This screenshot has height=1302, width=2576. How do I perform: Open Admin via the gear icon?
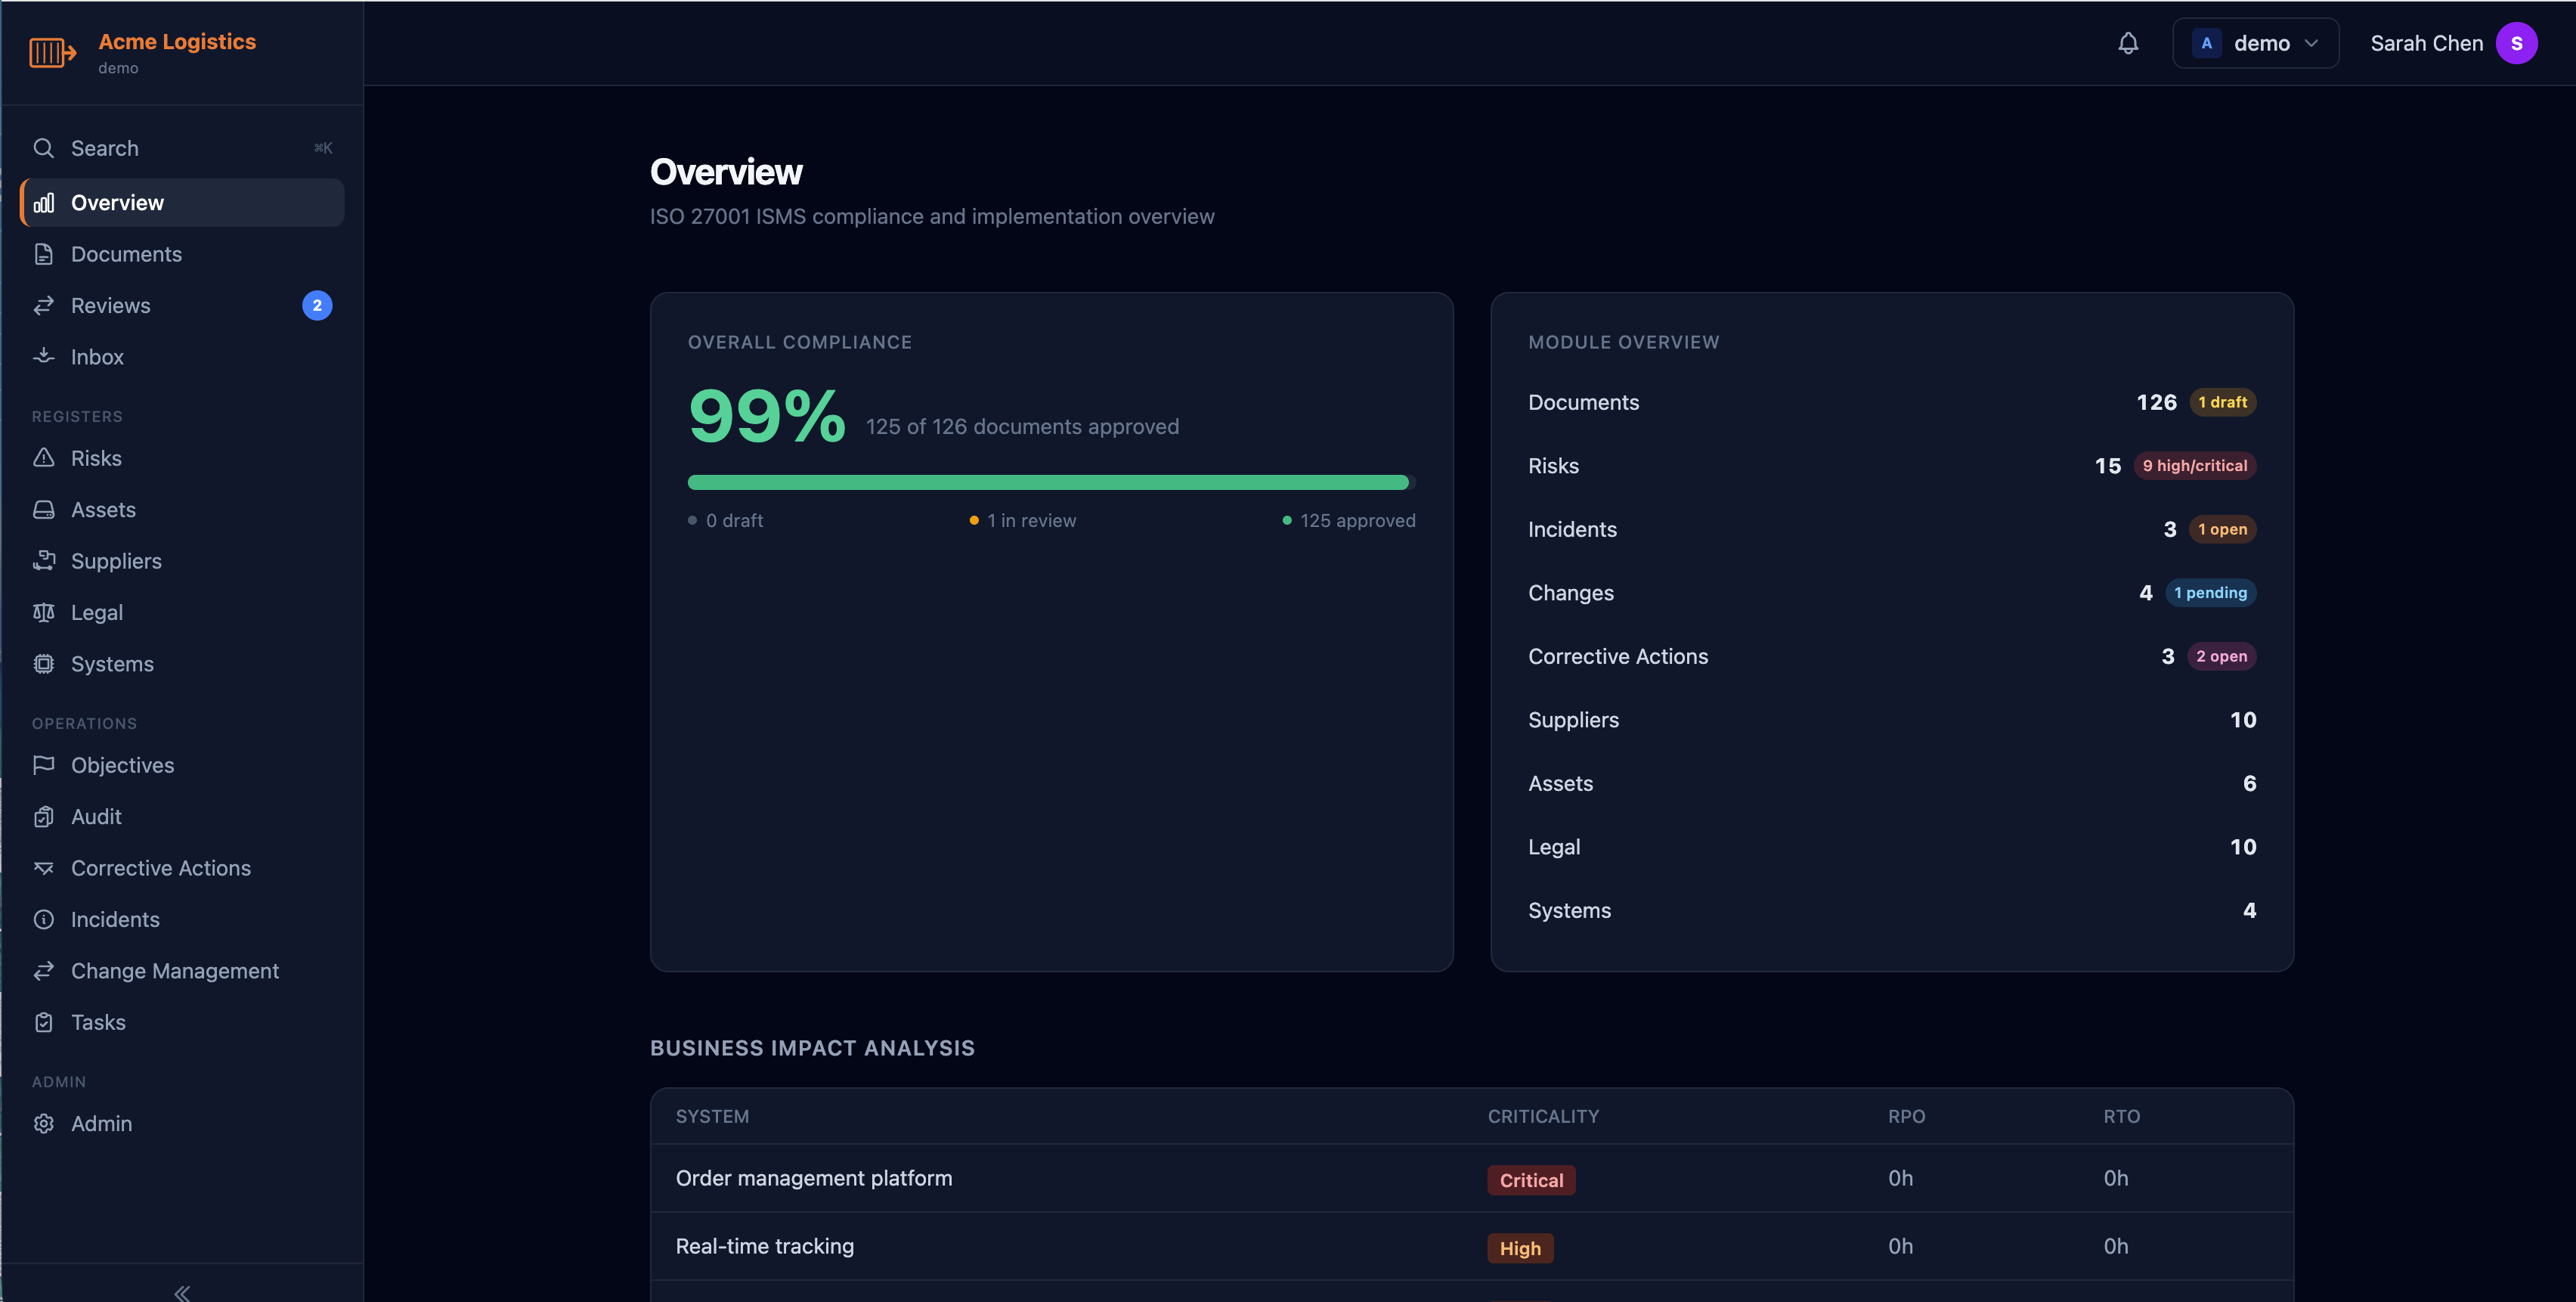44,1123
